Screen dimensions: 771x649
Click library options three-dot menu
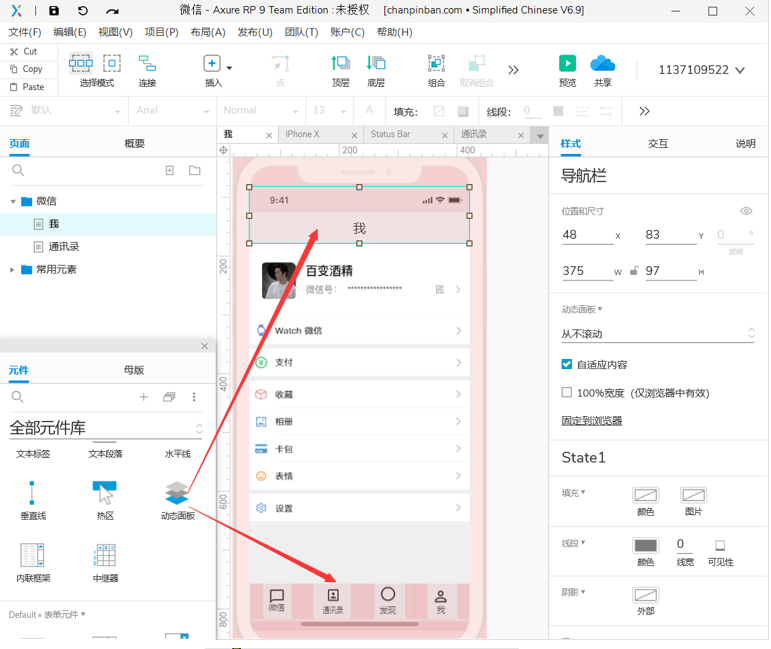tap(194, 397)
